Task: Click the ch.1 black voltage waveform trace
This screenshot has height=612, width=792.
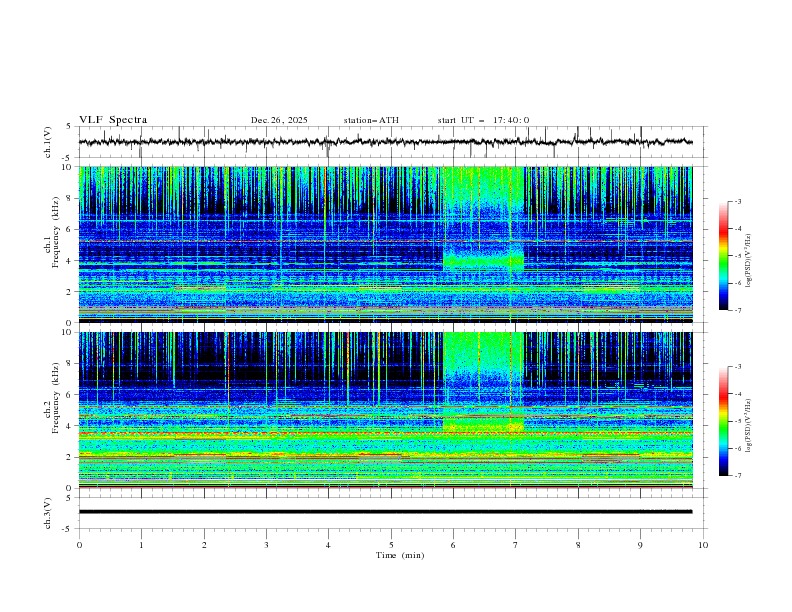Action: click(385, 142)
